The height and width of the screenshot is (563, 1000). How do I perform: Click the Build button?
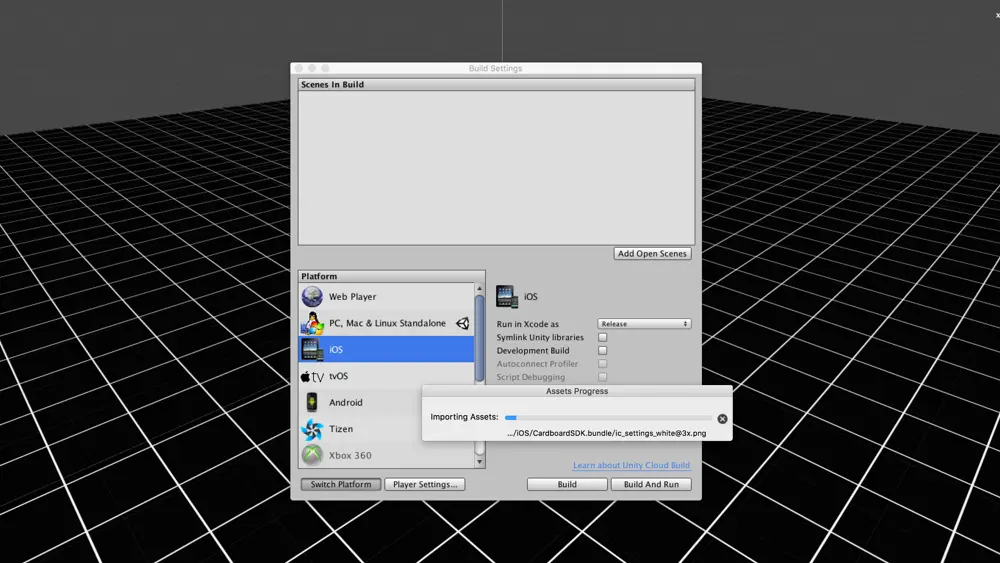pos(567,485)
